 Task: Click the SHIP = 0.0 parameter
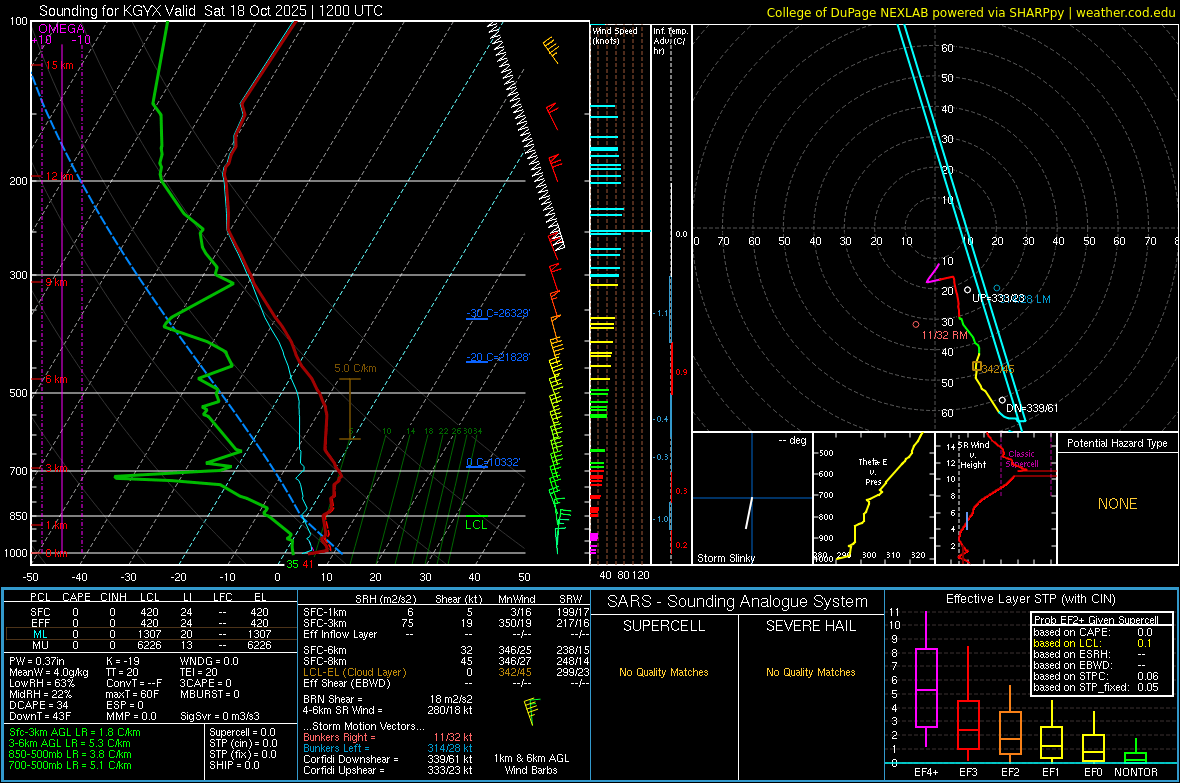pos(234,765)
